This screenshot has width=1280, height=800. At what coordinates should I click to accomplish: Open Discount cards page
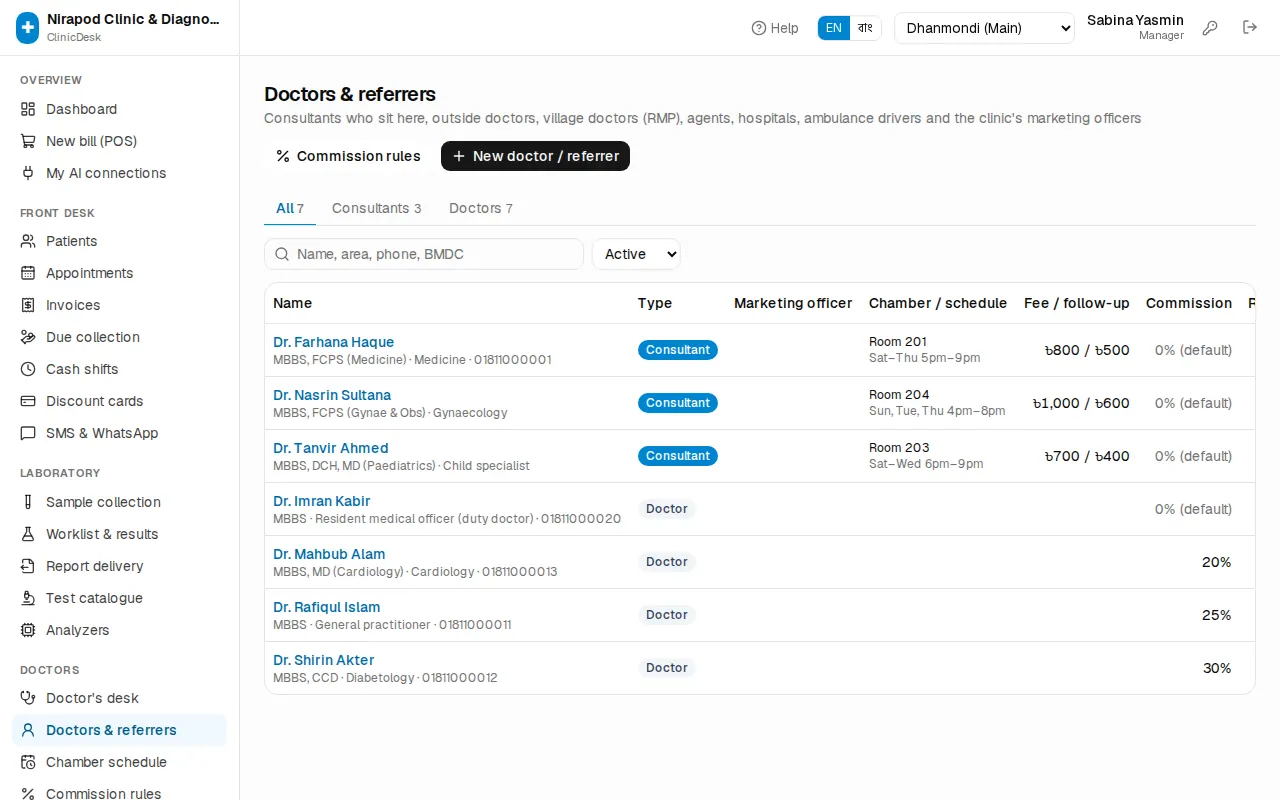pyautogui.click(x=119, y=401)
